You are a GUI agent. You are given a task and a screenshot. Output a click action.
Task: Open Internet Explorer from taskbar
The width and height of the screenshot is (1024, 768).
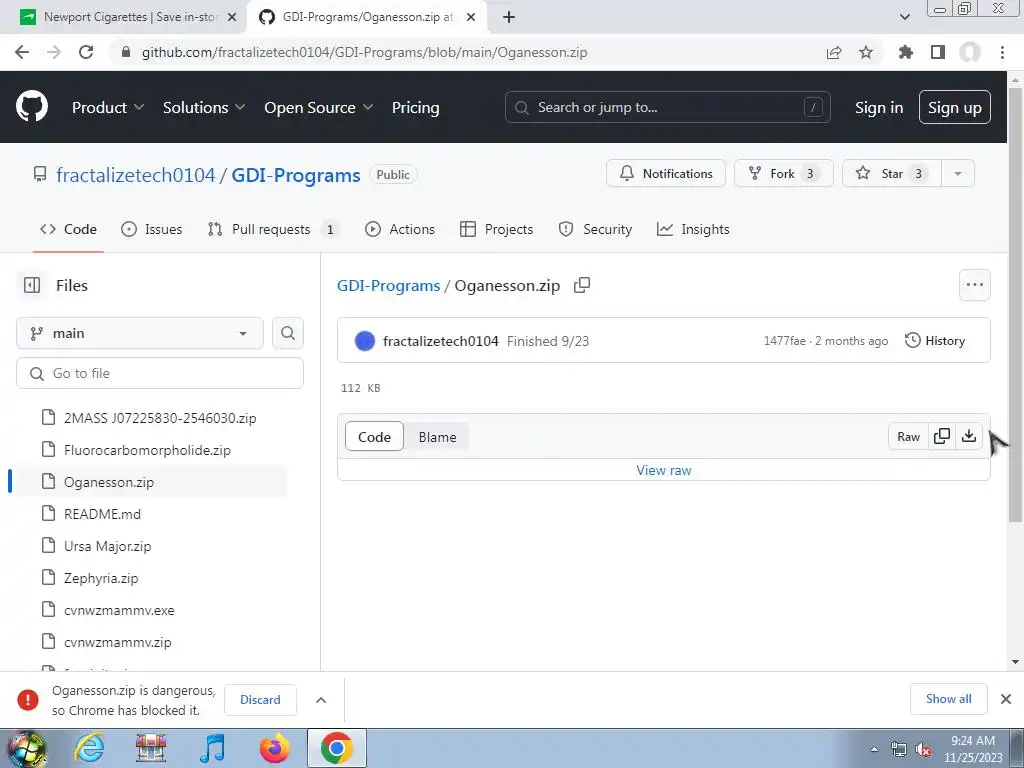coord(89,748)
